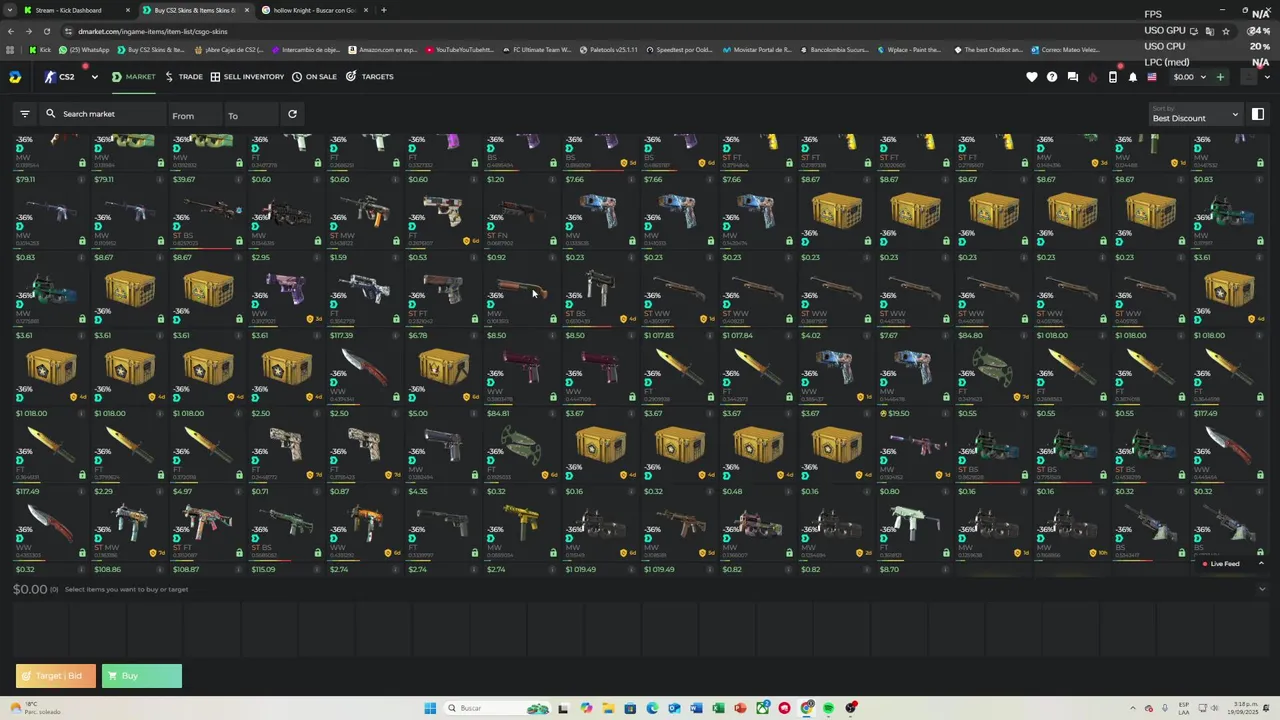Open File Explorer from the taskbar
Viewport: 1280px width, 720px height.
tap(608, 708)
